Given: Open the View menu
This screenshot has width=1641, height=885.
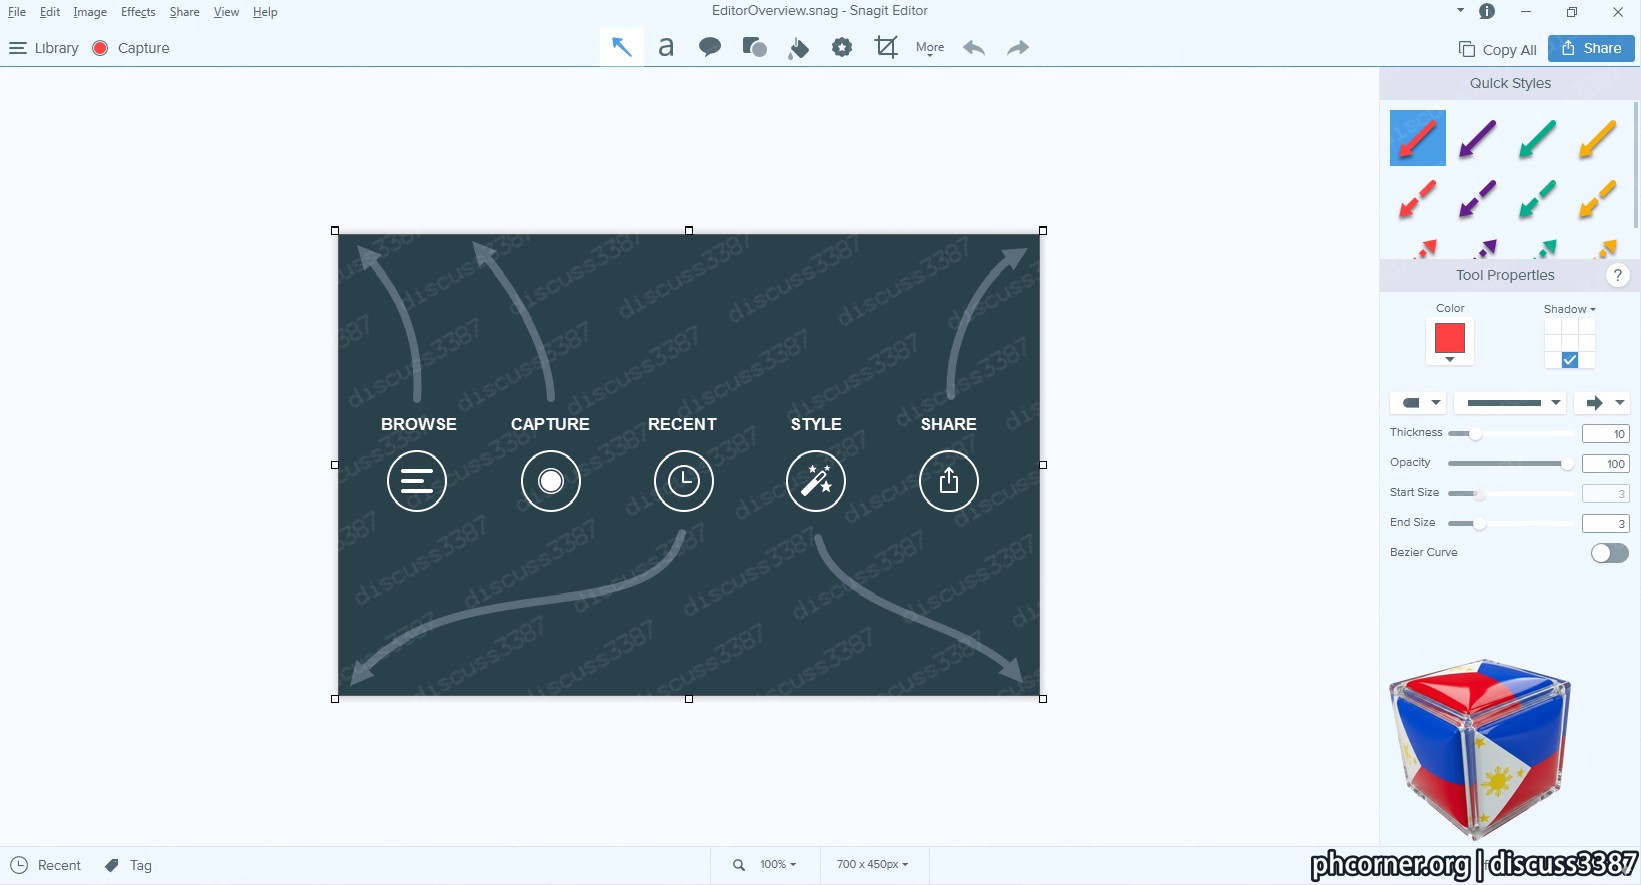Looking at the screenshot, I should (x=226, y=12).
